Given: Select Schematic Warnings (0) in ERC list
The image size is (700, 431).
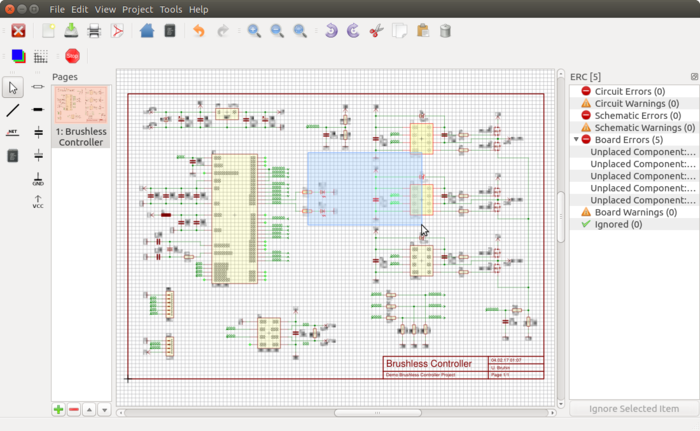Looking at the screenshot, I should 644,128.
